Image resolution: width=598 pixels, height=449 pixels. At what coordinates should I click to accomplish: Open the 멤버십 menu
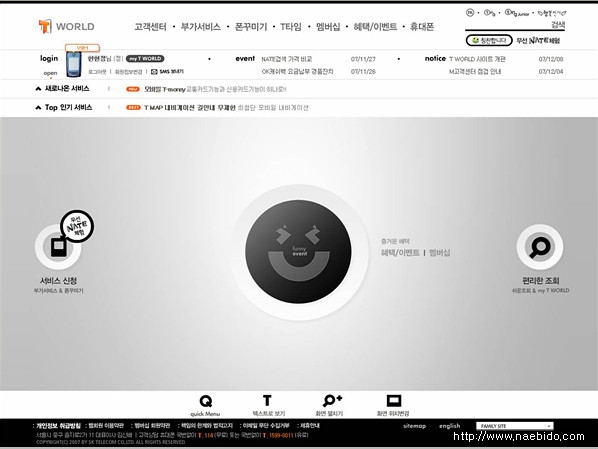328,27
